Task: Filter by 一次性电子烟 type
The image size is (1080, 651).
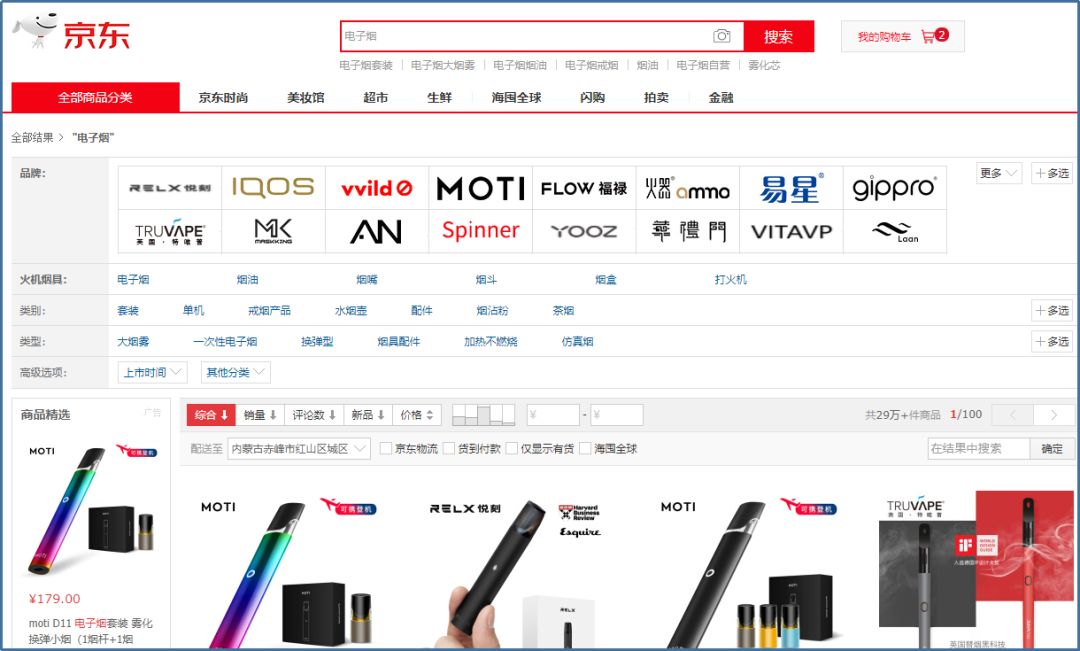Action: tap(225, 341)
